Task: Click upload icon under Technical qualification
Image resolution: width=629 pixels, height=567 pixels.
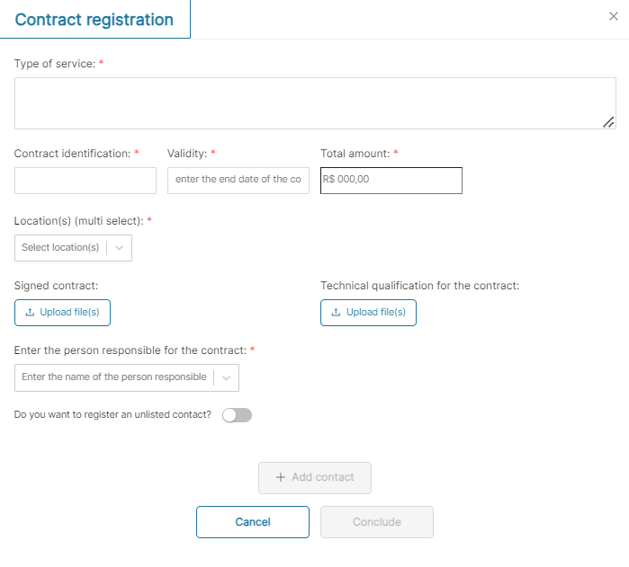Action: coord(336,313)
